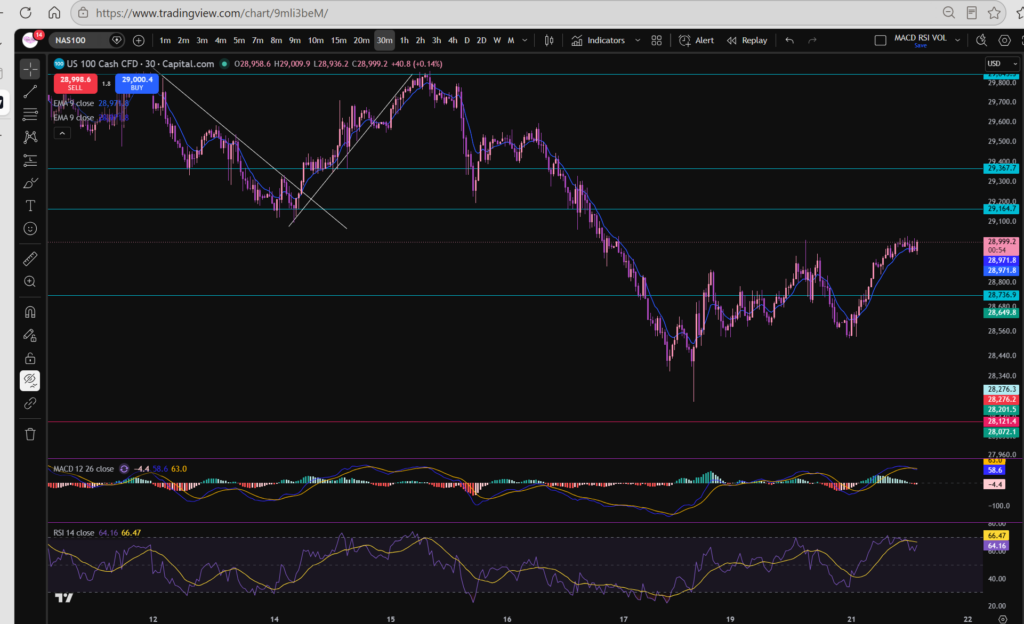Toggle hide all drawings eye icon
Image resolution: width=1024 pixels, height=624 pixels.
(30, 381)
